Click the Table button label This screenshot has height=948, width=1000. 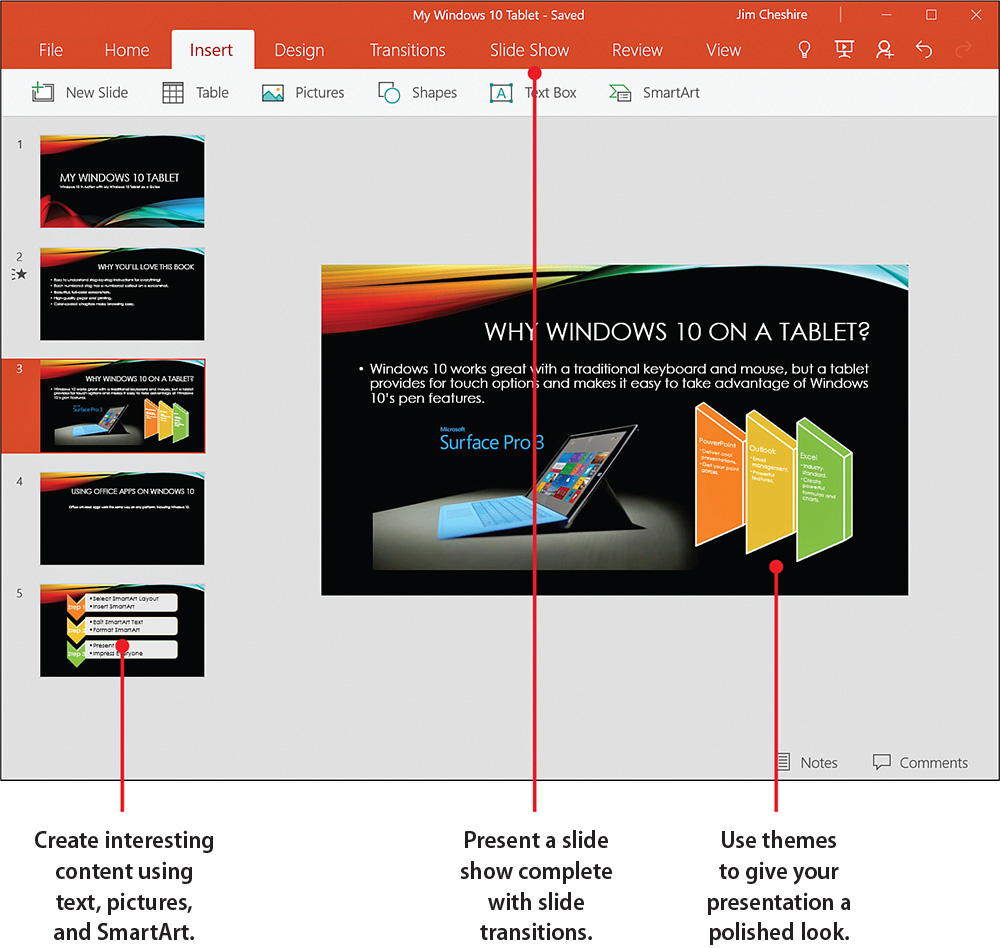click(x=212, y=93)
